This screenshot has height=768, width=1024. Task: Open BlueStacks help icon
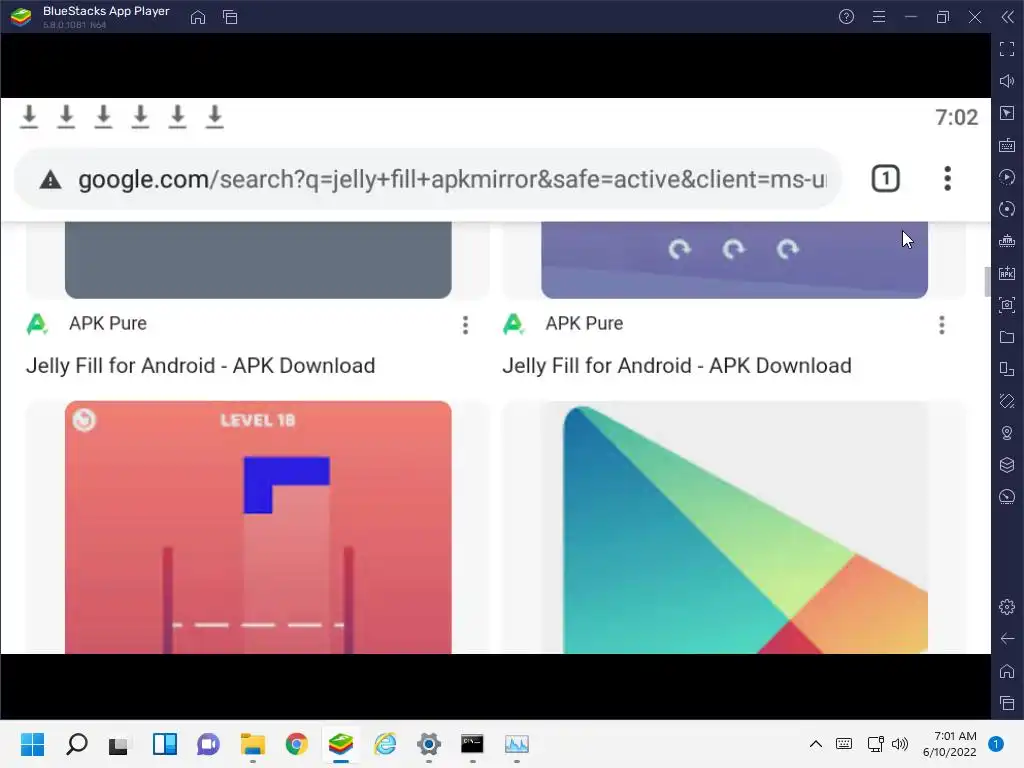click(x=846, y=17)
